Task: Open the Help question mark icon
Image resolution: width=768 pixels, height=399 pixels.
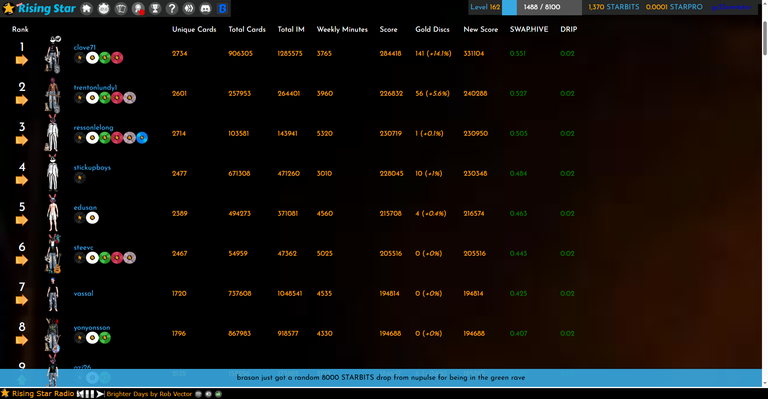Action: [172, 8]
